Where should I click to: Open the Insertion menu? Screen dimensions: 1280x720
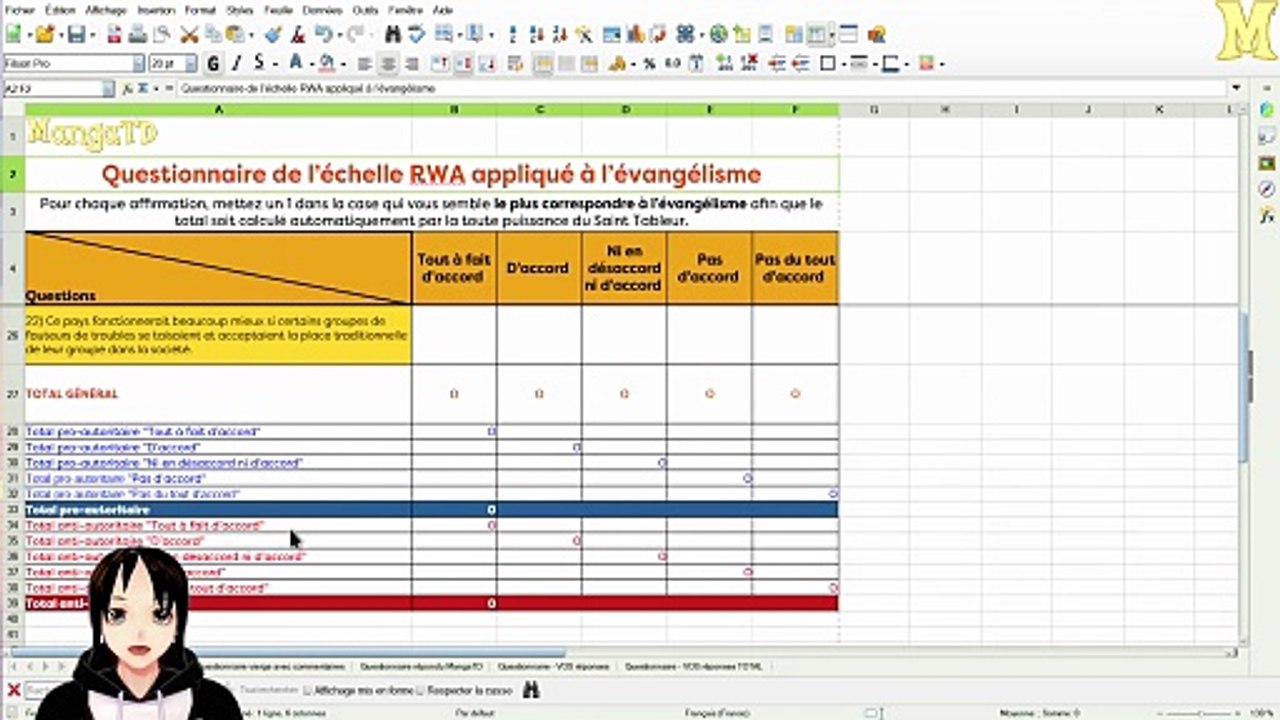[x=155, y=9]
